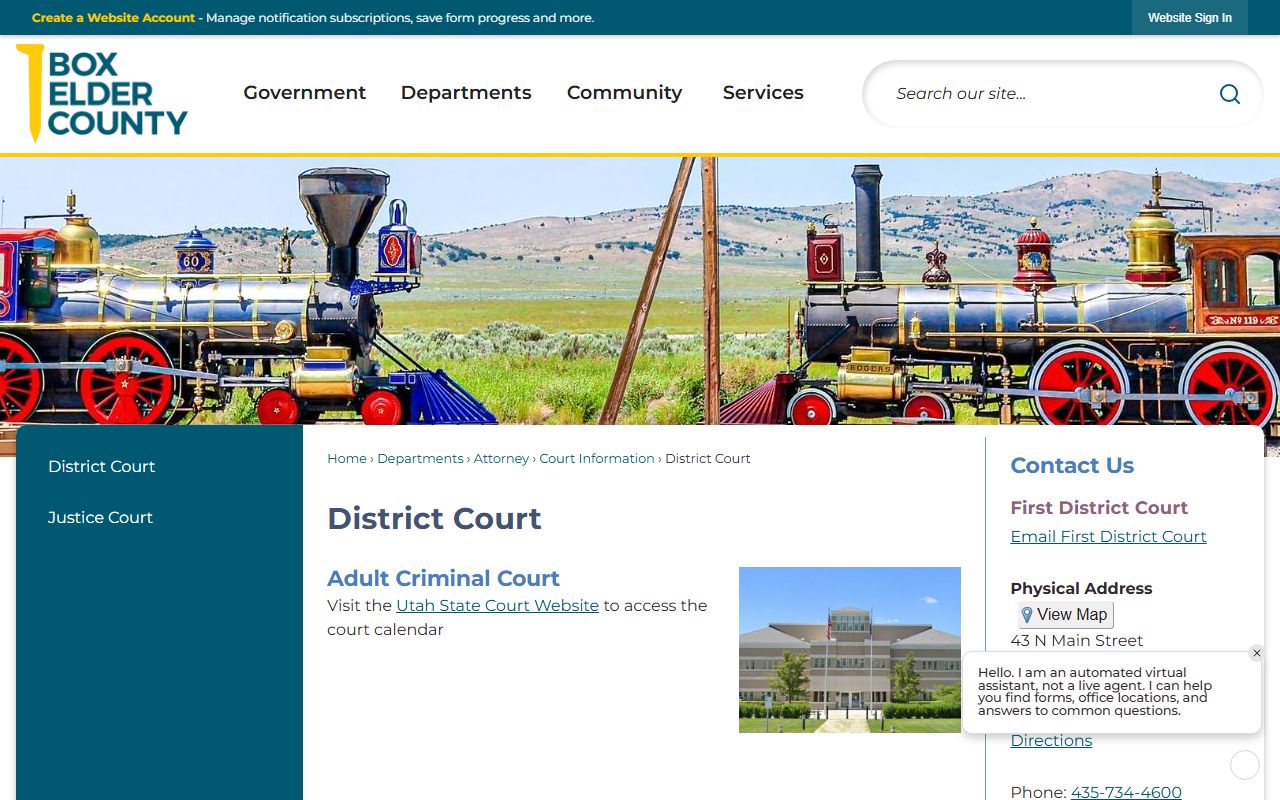Open the Community menu
The width and height of the screenshot is (1280, 800).
[624, 93]
